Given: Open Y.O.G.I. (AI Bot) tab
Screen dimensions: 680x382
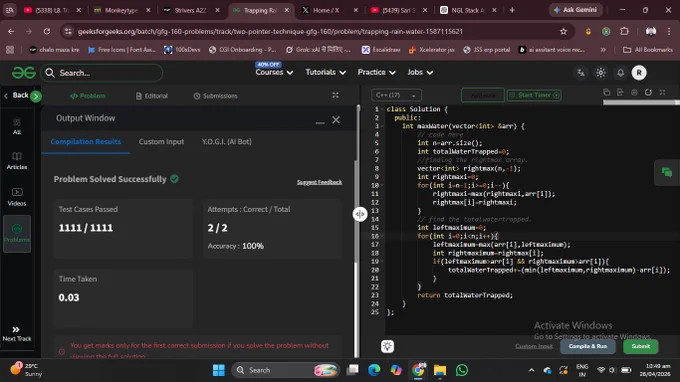Looking at the screenshot, I should point(226,142).
